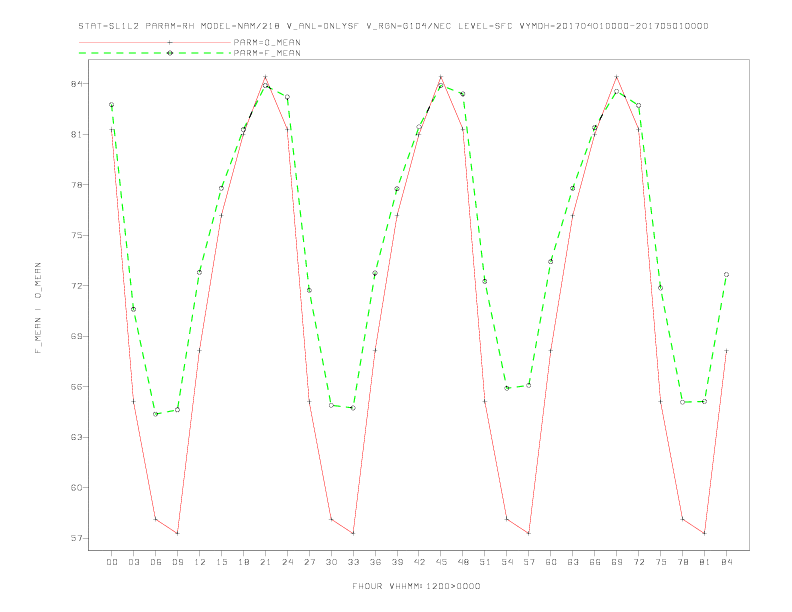Click x-axis forecast hour label 27
The width and height of the screenshot is (792, 612).
pyautogui.click(x=309, y=562)
